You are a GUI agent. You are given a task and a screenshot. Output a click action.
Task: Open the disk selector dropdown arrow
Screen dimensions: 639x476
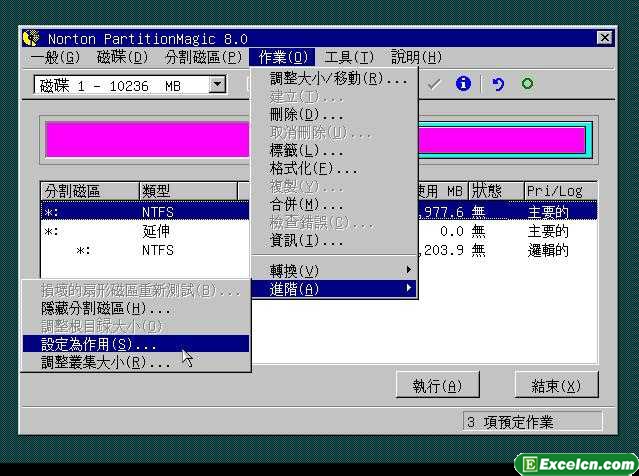(x=218, y=85)
